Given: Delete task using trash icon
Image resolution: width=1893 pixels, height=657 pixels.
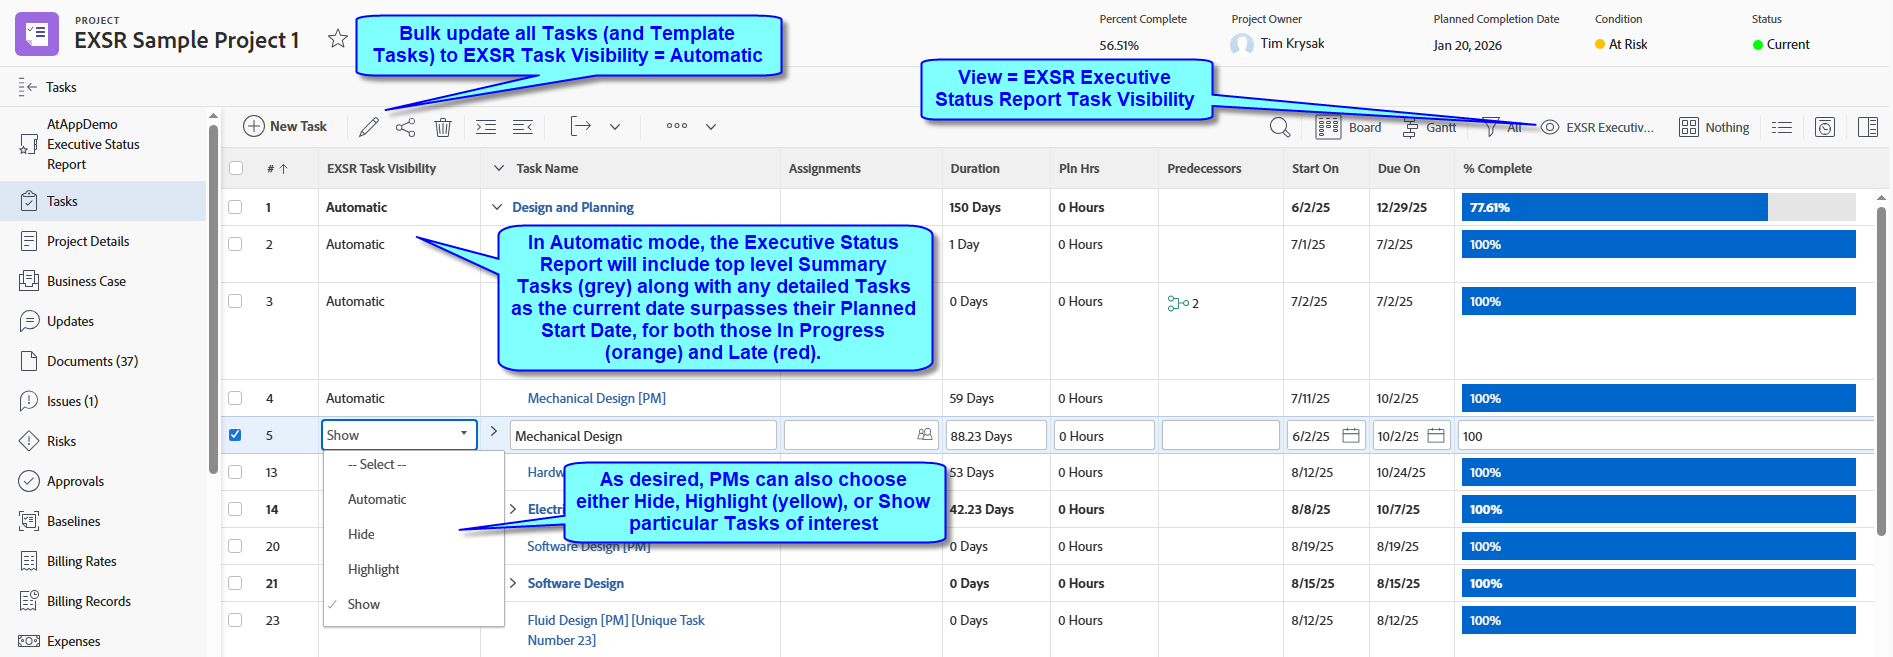Looking at the screenshot, I should pos(443,127).
